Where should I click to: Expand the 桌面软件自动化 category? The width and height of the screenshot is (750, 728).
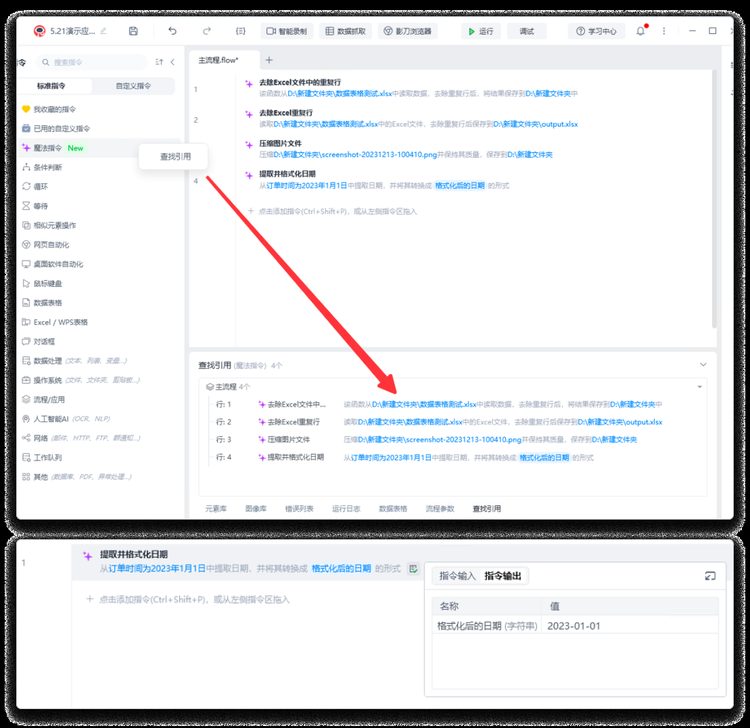click(53, 264)
